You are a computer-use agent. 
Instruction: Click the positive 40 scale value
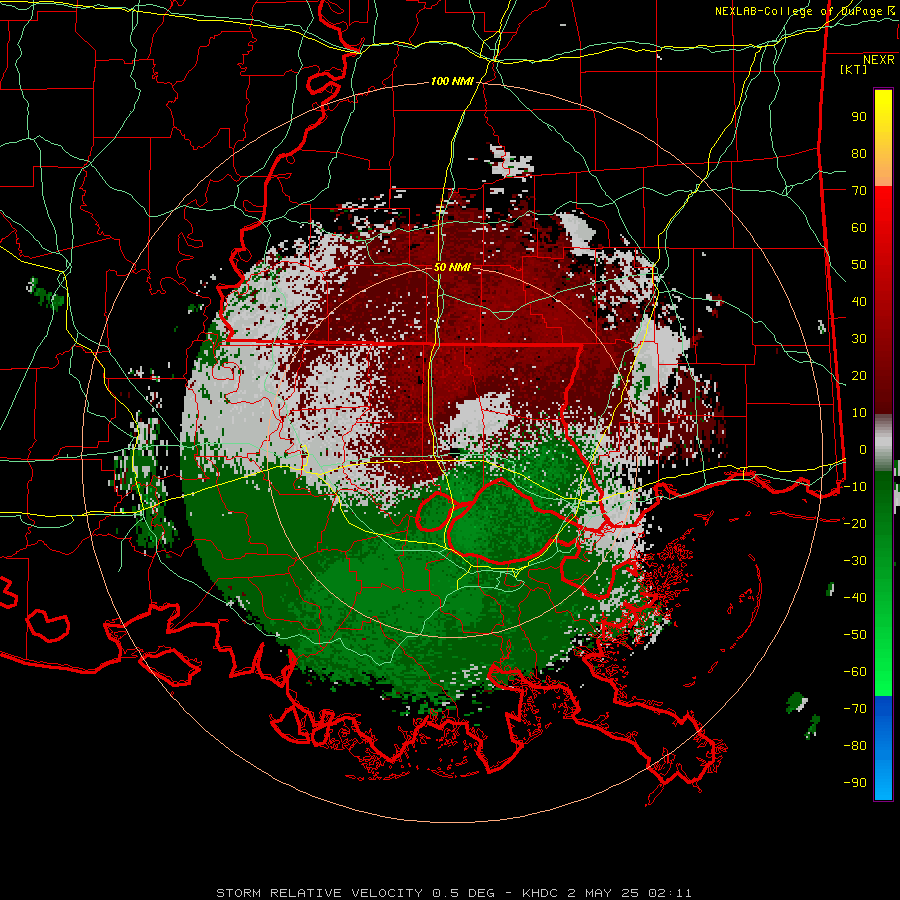[x=859, y=301]
